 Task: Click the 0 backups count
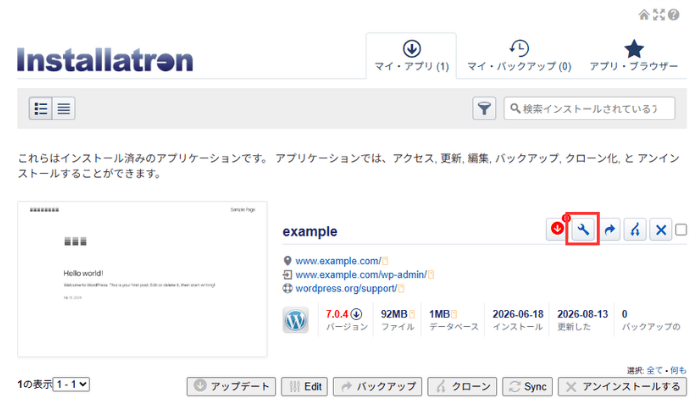point(625,314)
